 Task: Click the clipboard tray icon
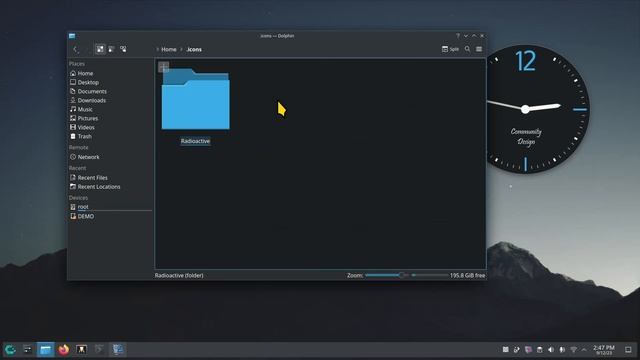pyautogui.click(x=539, y=350)
